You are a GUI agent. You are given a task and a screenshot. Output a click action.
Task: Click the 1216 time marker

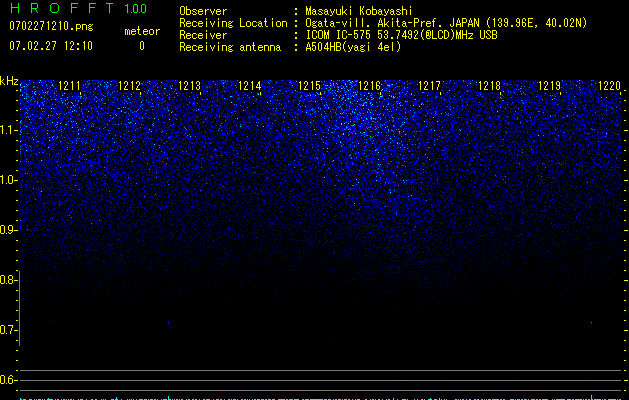369,86
